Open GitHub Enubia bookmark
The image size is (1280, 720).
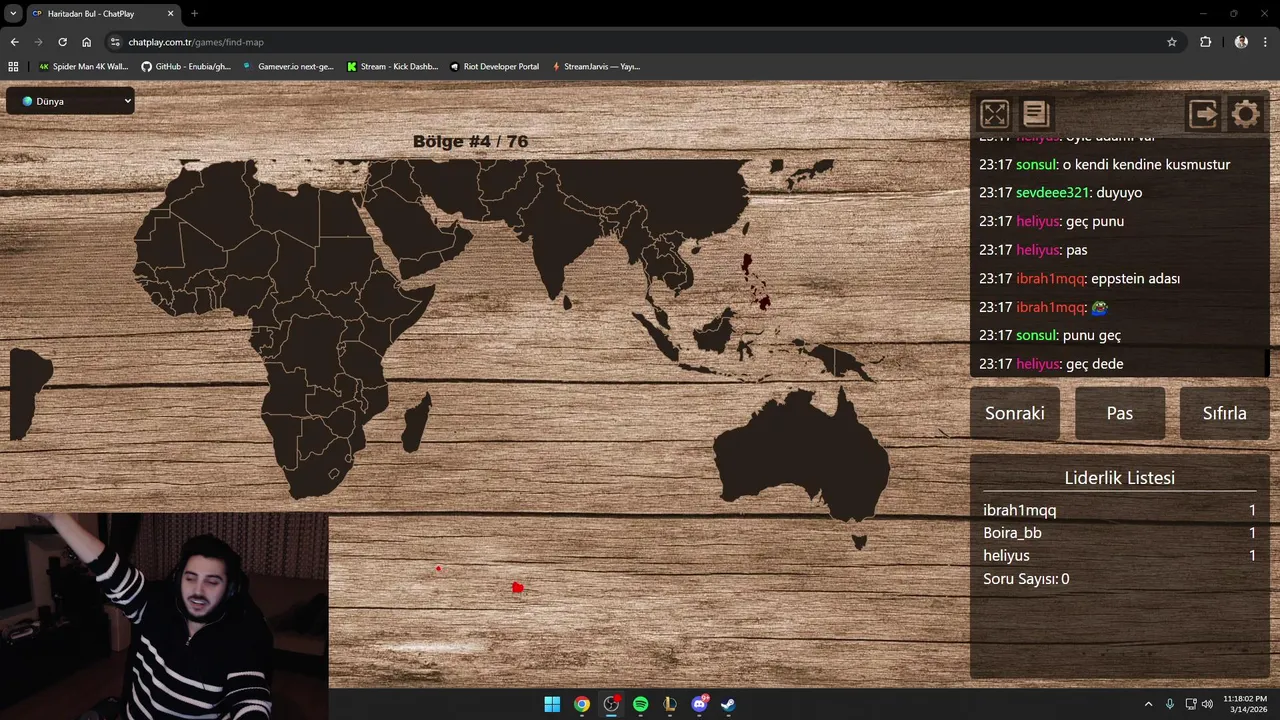[186, 66]
